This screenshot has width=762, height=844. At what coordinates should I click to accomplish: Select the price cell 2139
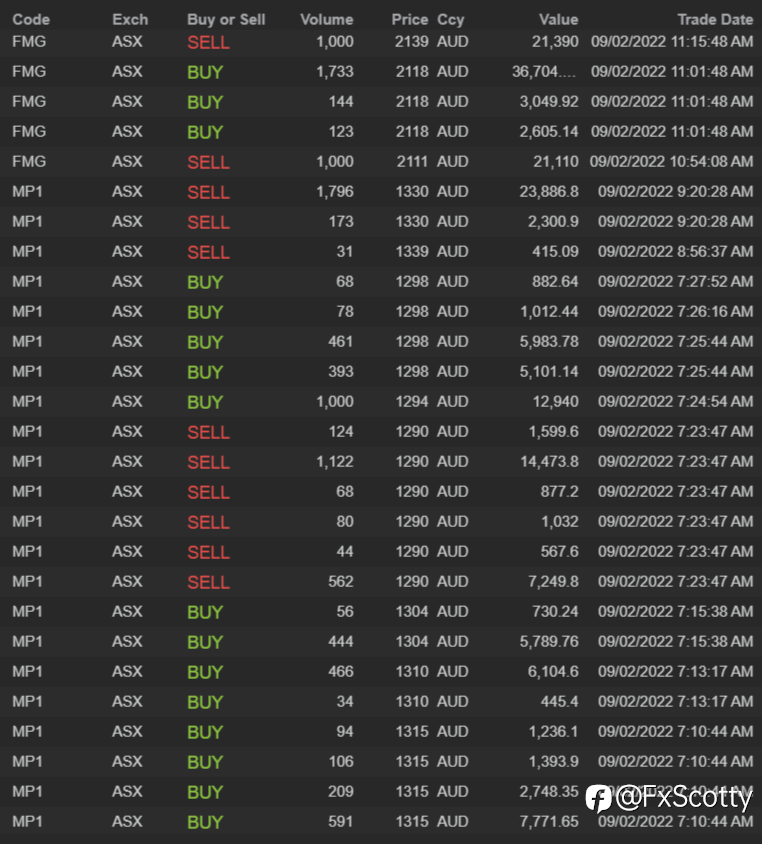point(411,41)
